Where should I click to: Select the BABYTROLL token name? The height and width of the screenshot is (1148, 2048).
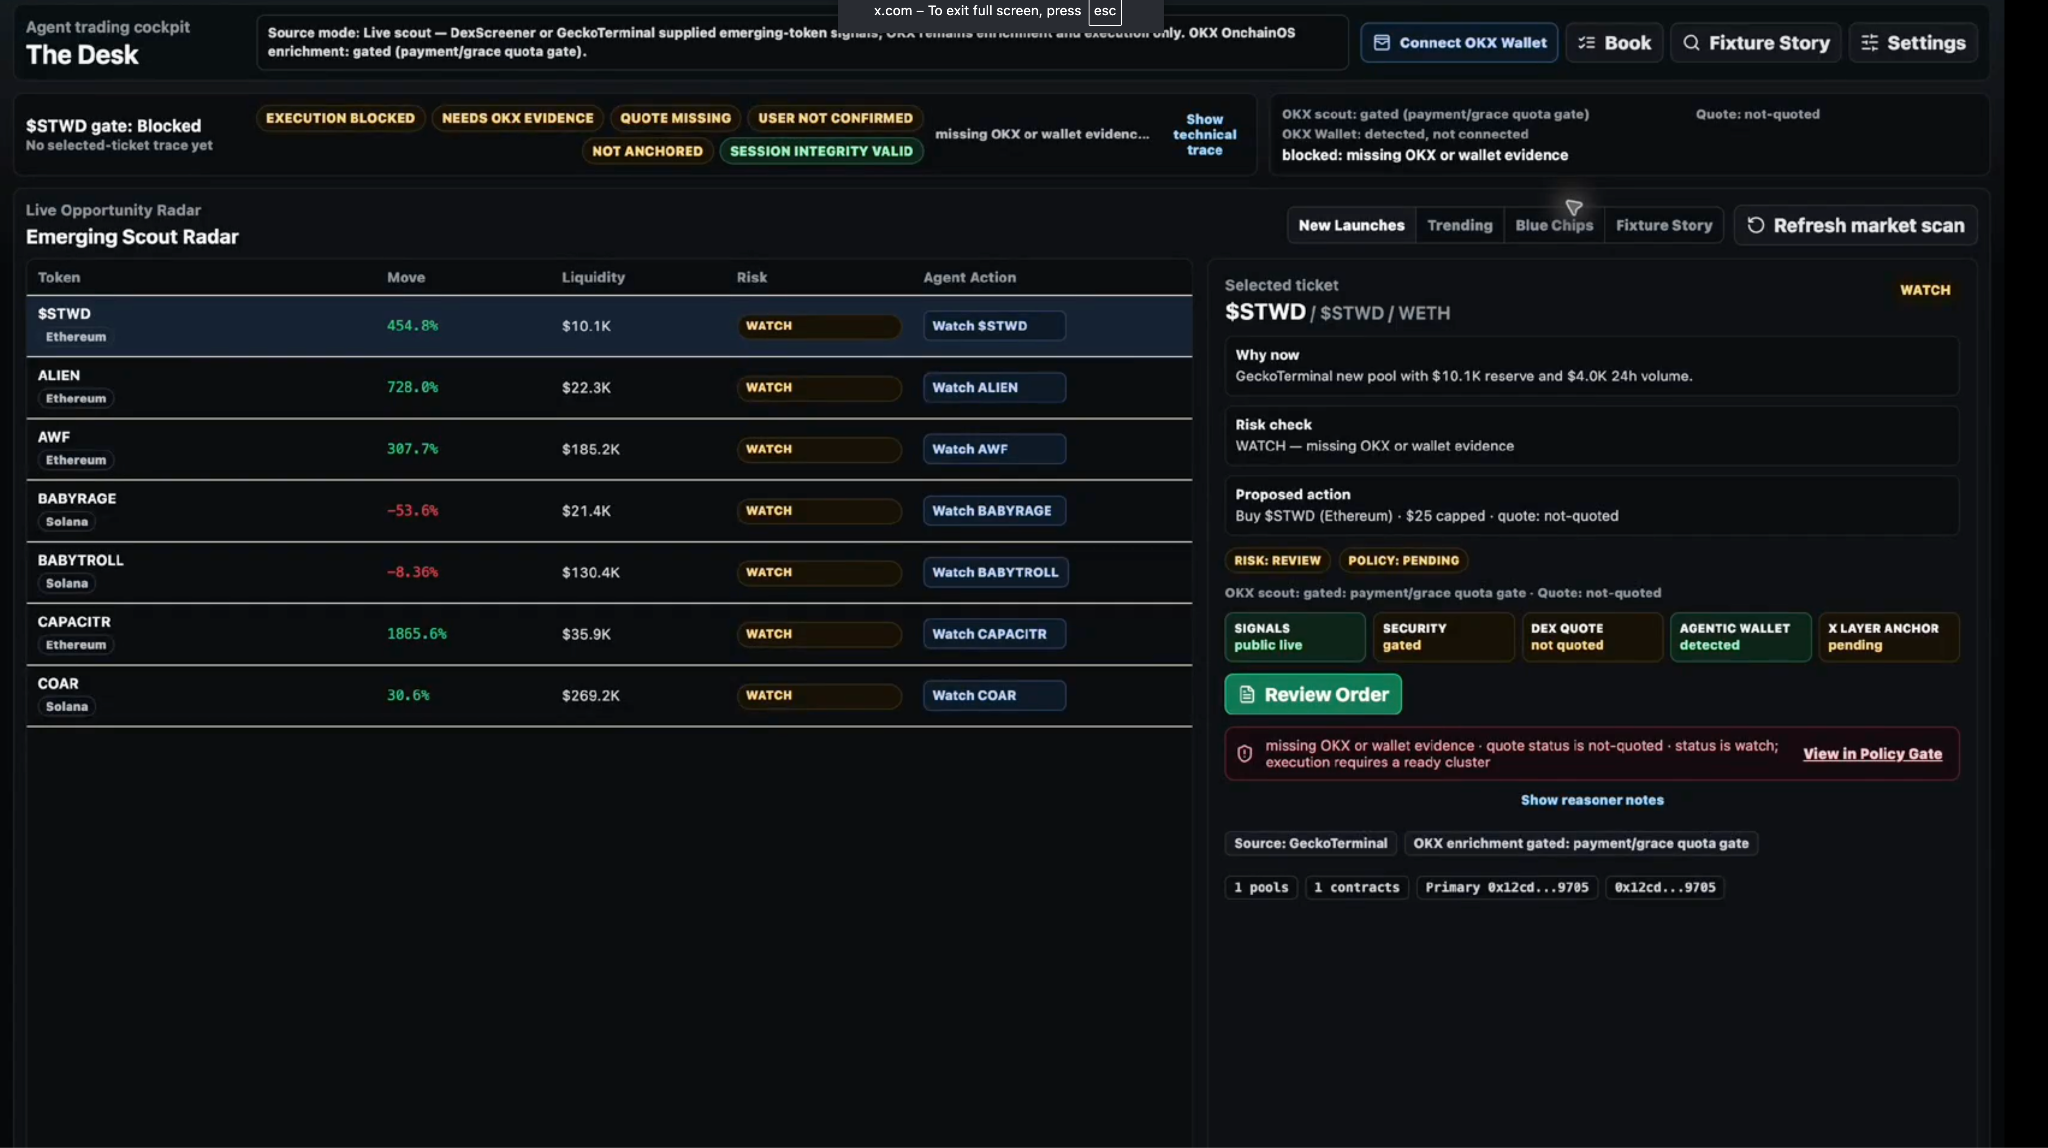[81, 560]
